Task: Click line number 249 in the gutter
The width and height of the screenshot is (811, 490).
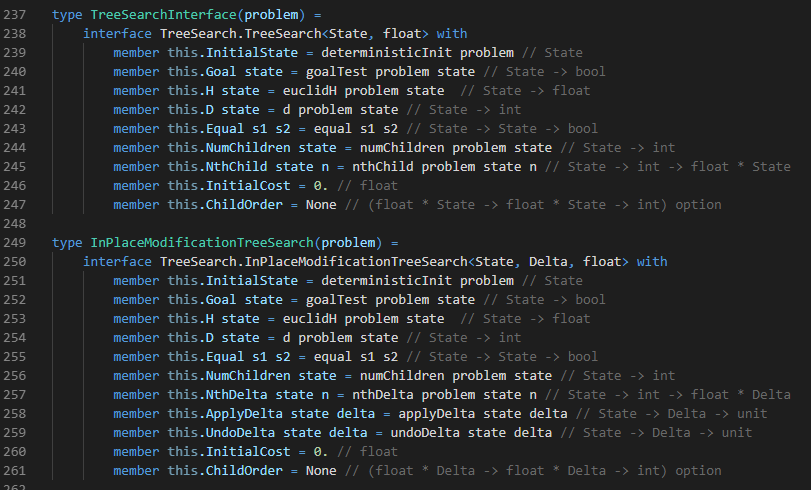Action: tap(18, 243)
